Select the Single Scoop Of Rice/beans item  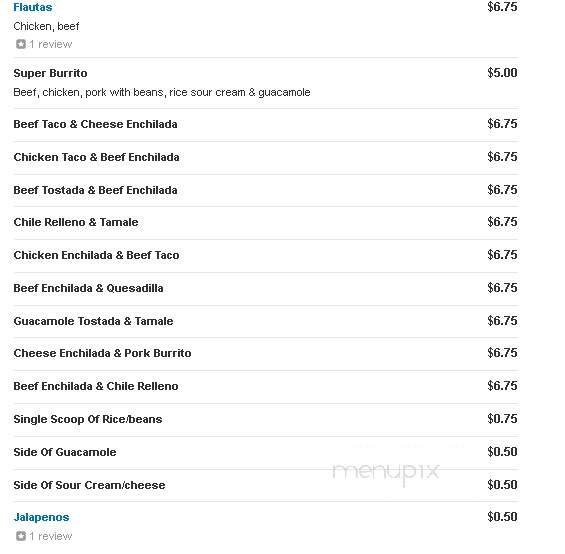(88, 419)
